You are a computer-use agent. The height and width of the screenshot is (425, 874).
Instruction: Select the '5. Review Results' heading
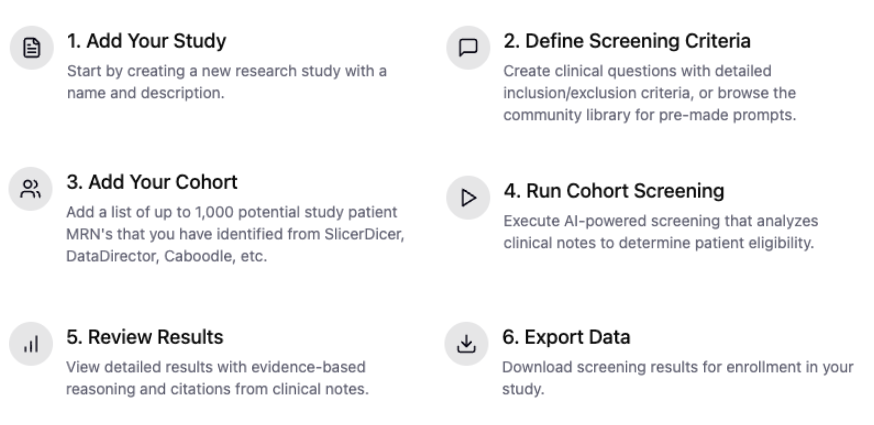click(x=145, y=337)
